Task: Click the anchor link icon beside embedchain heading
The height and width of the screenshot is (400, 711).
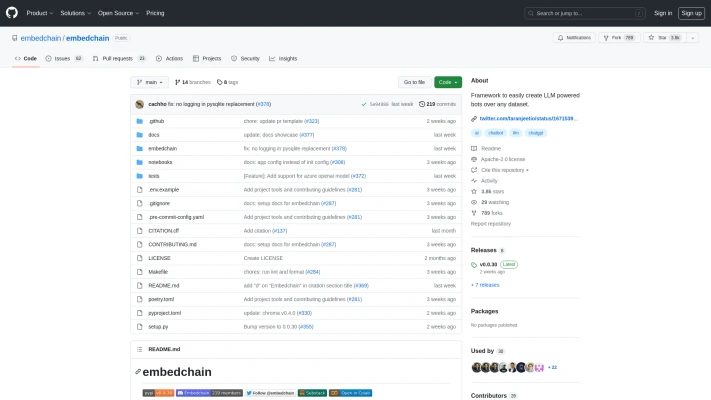Action: pyautogui.click(x=138, y=372)
